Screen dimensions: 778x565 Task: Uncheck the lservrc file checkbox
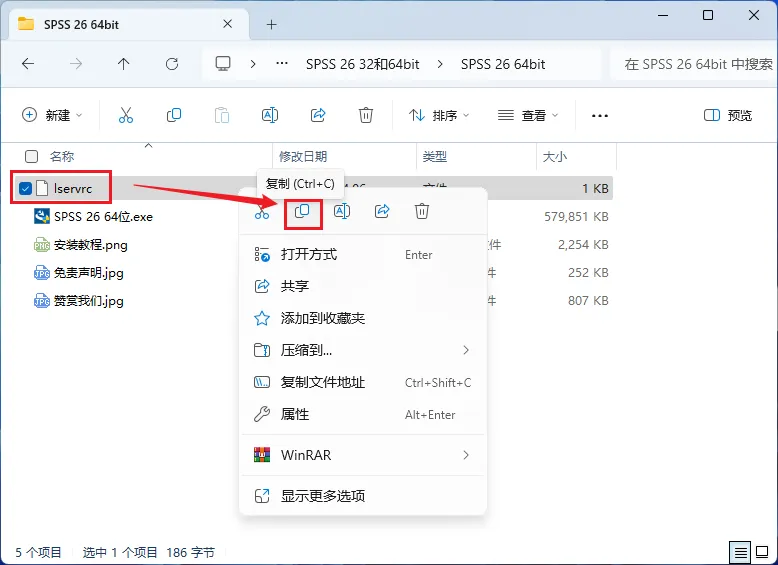pyautogui.click(x=25, y=188)
